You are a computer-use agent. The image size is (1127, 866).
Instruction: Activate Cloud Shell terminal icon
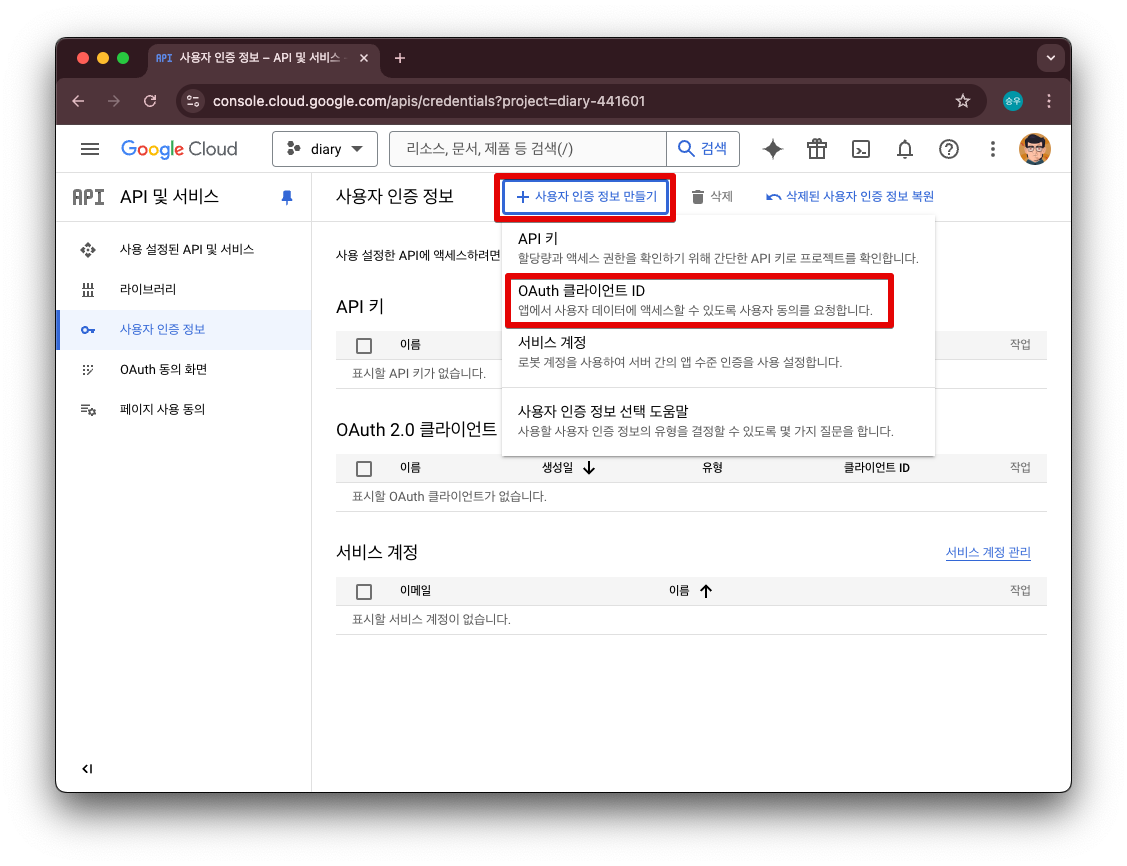(860, 149)
